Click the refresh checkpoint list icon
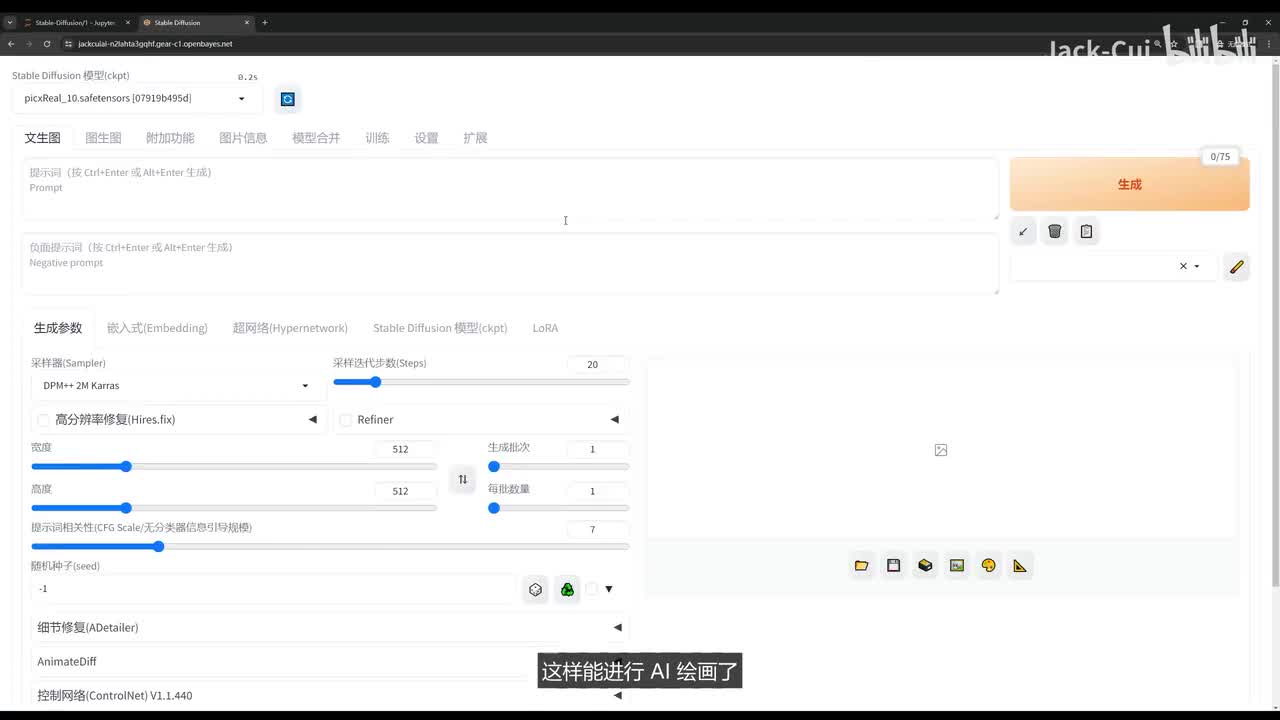This screenshot has height=720, width=1280. click(x=288, y=99)
